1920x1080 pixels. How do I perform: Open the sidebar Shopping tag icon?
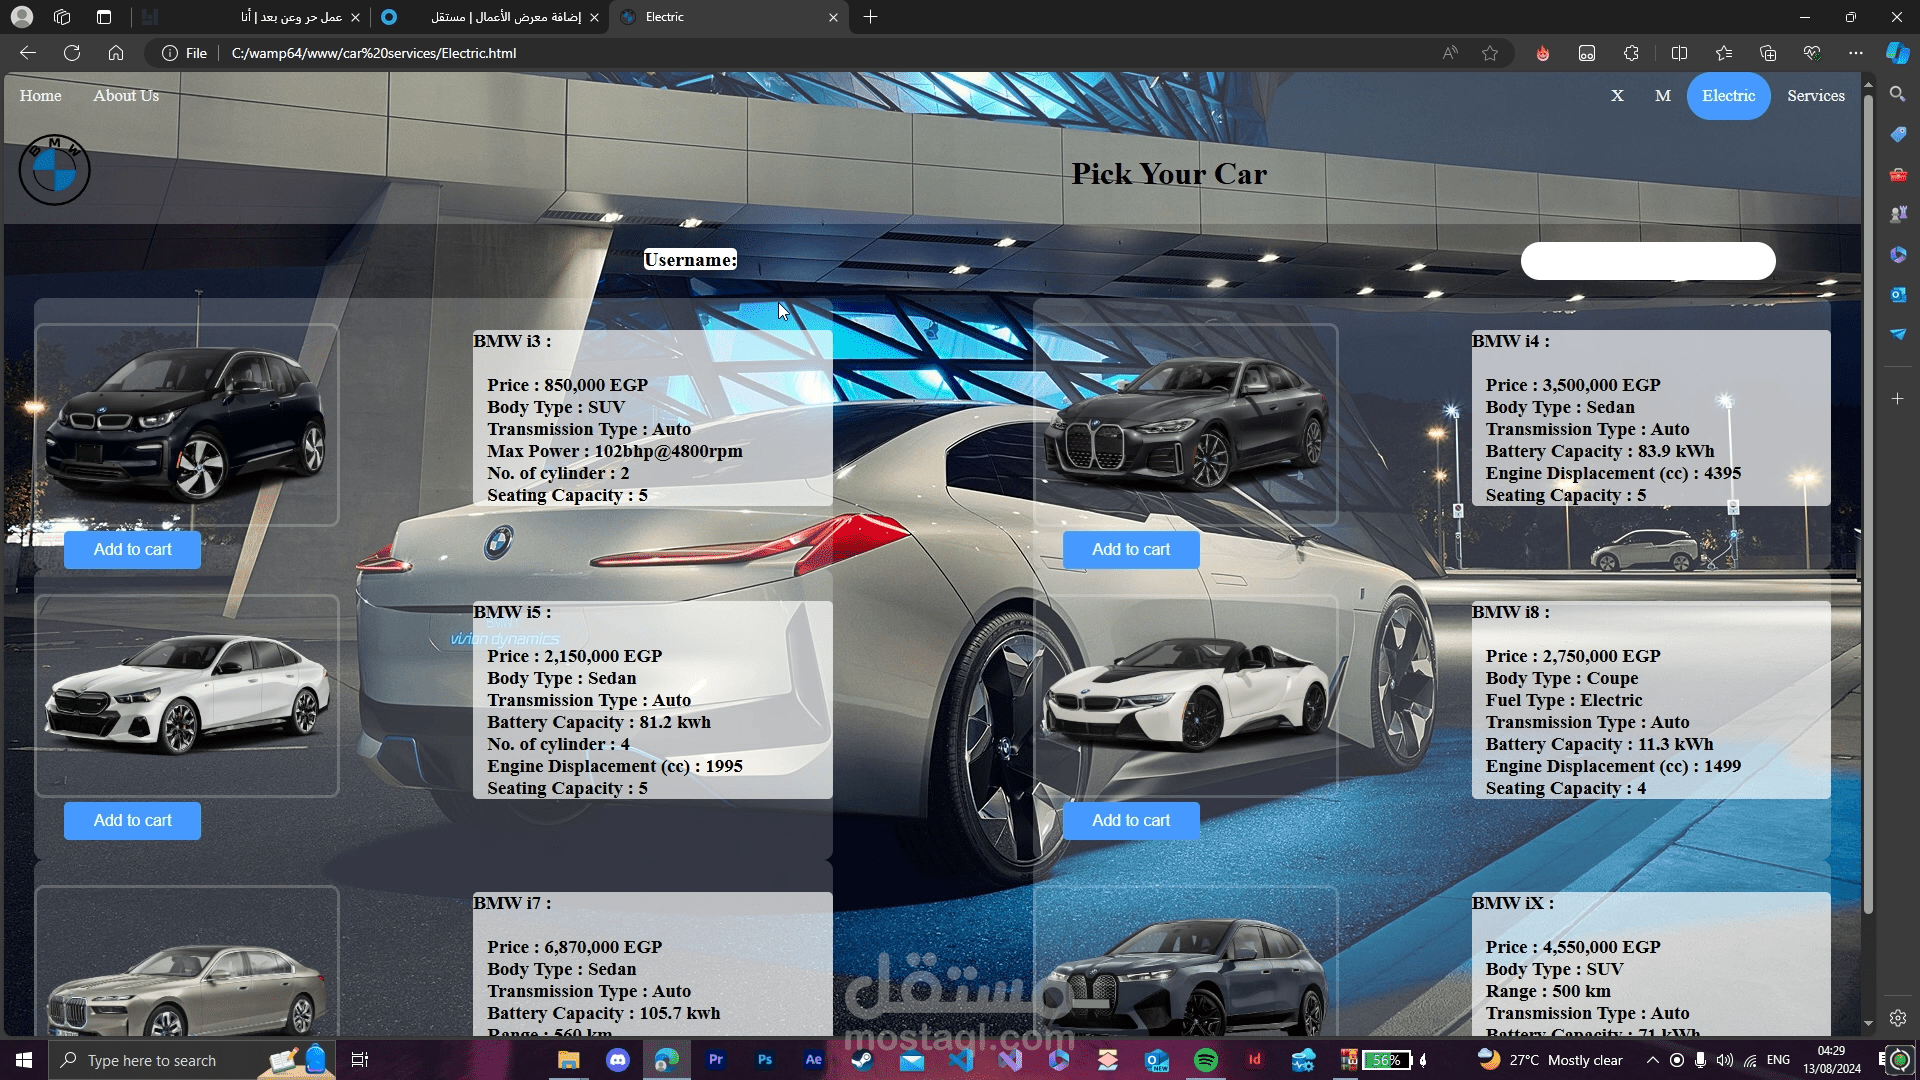click(x=1897, y=134)
